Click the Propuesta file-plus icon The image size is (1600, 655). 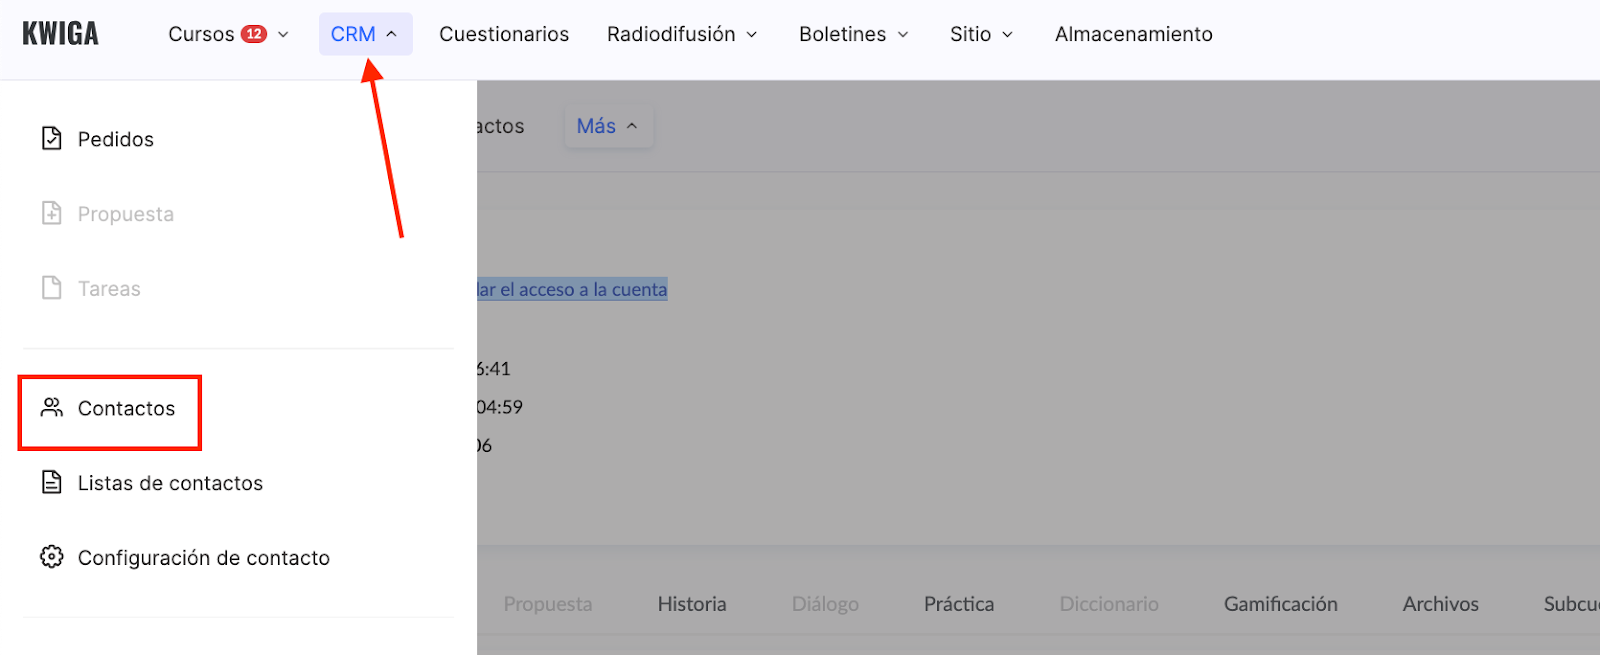point(52,213)
